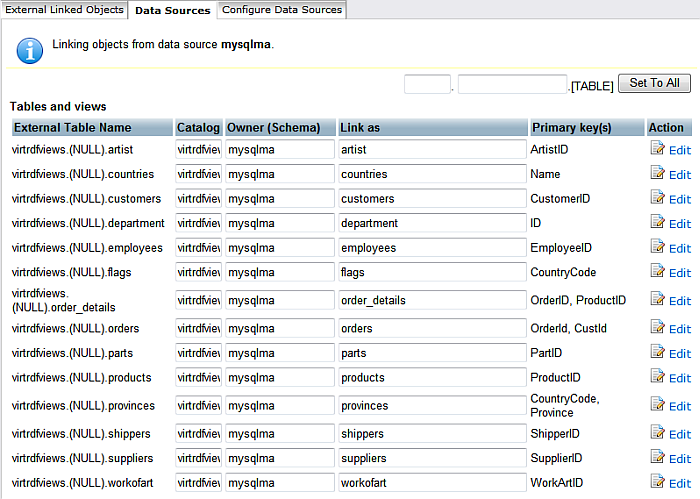
Task: Focus the small catalog box beside Set To All
Action: [427, 85]
